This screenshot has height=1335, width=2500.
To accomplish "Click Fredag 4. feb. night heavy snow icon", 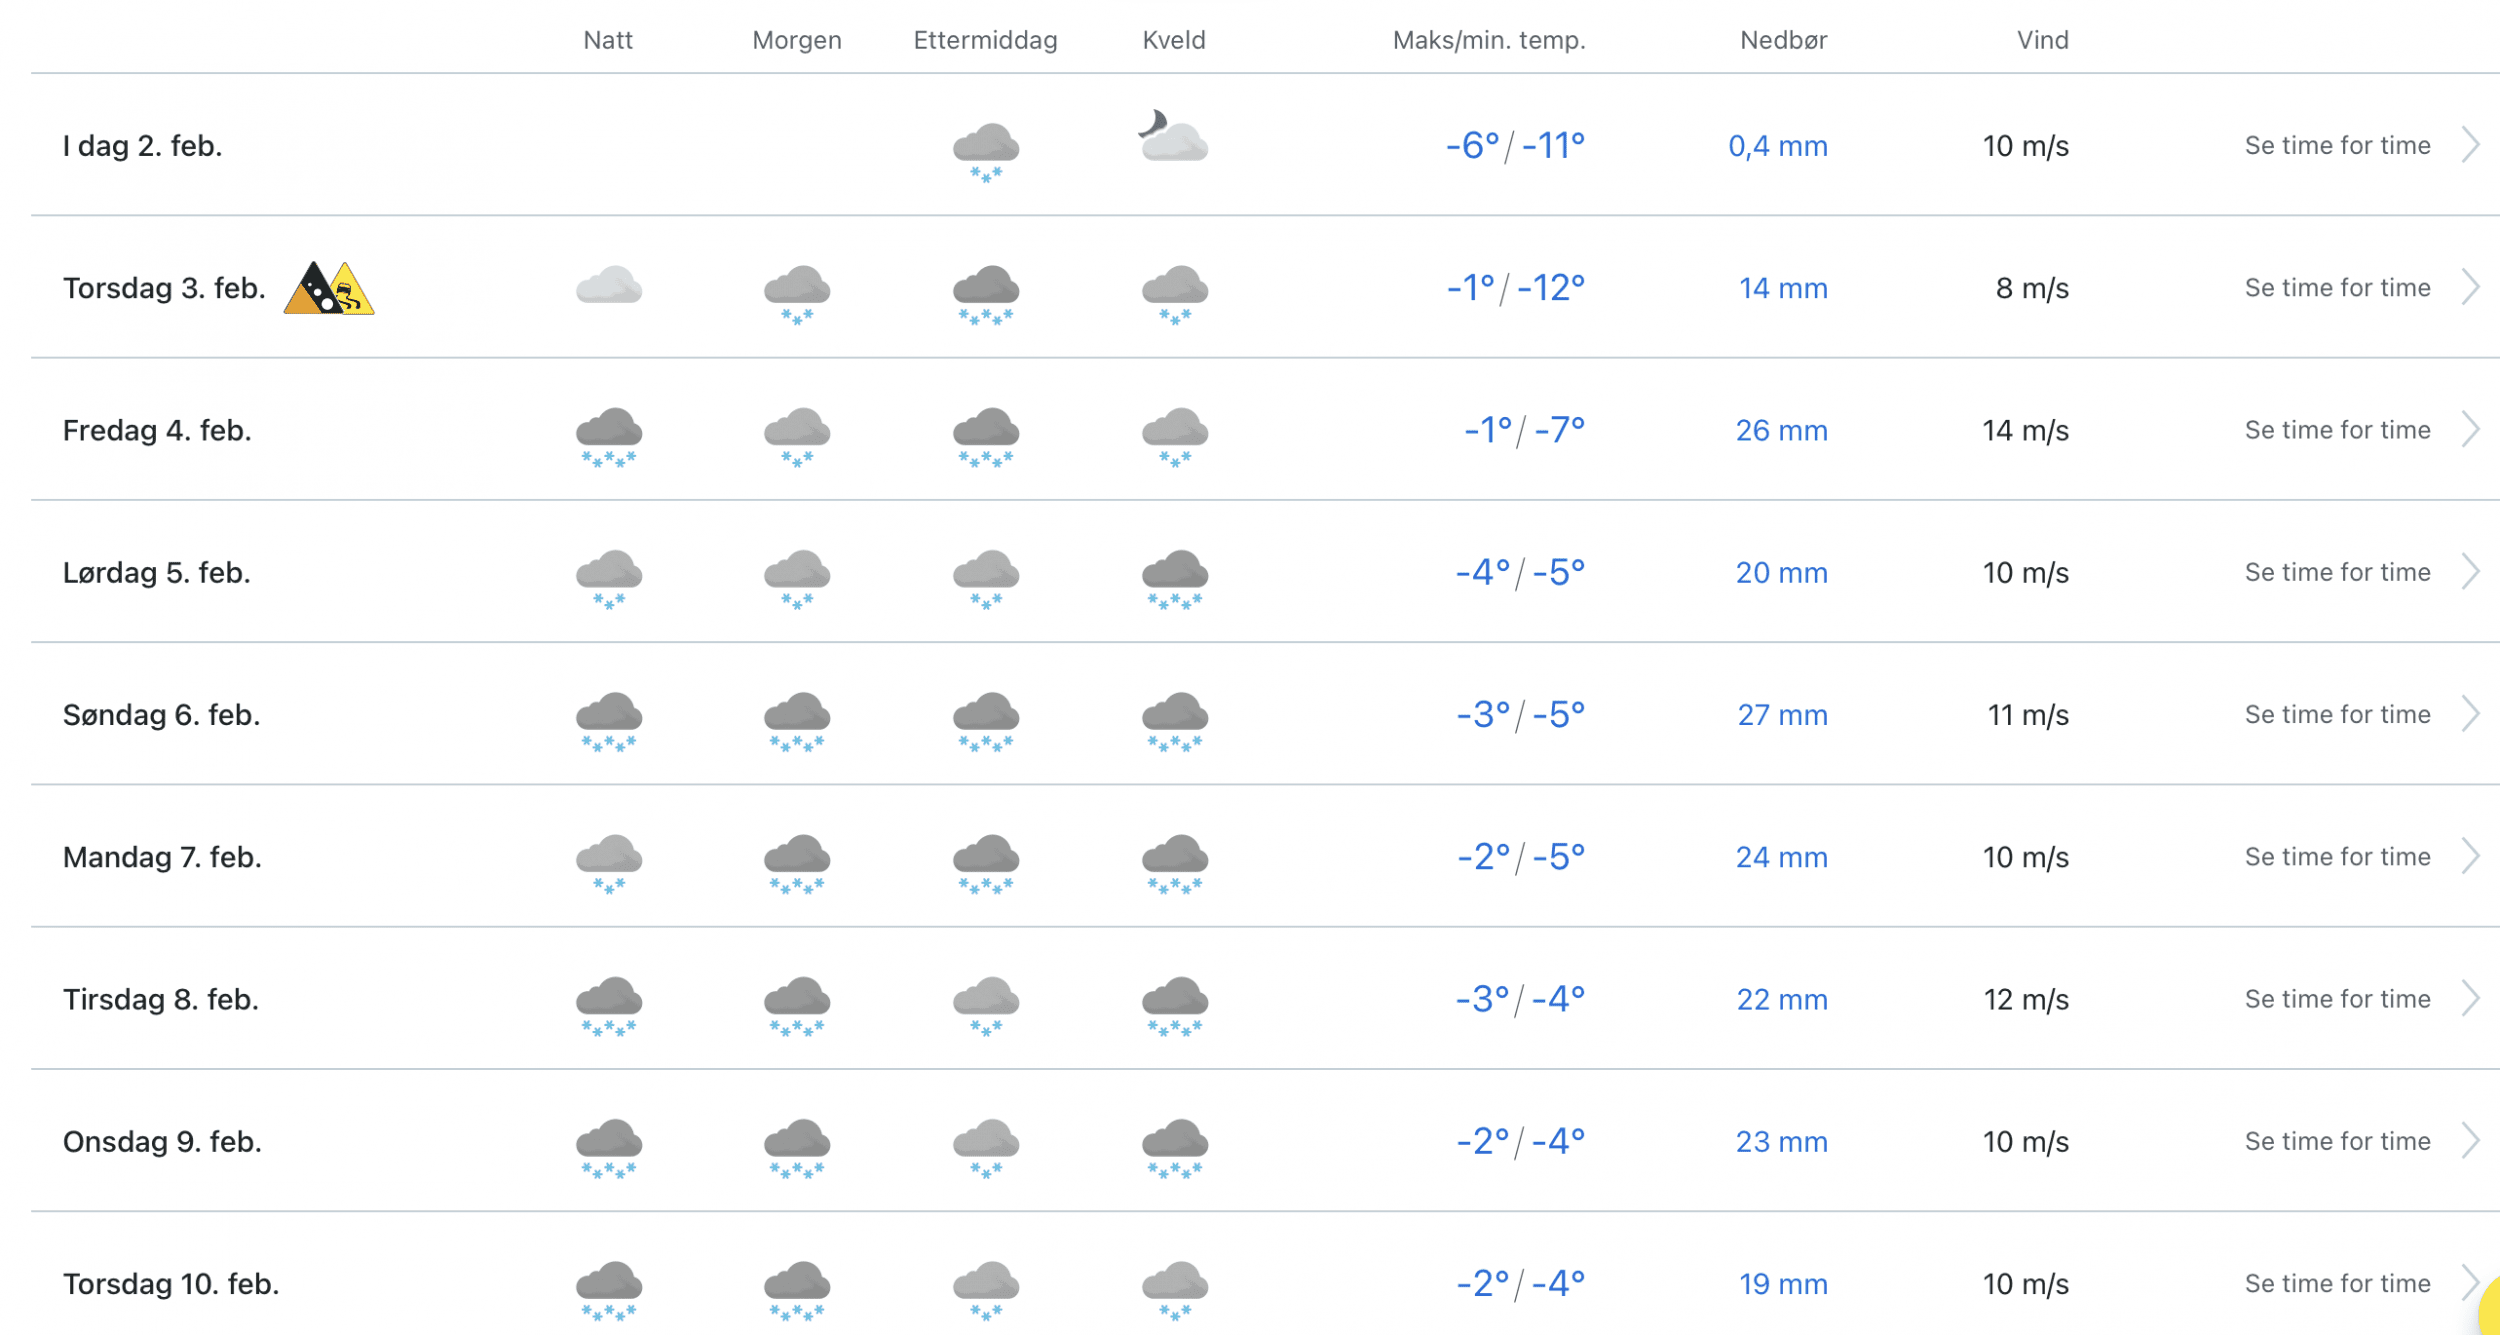I will 608,436.
